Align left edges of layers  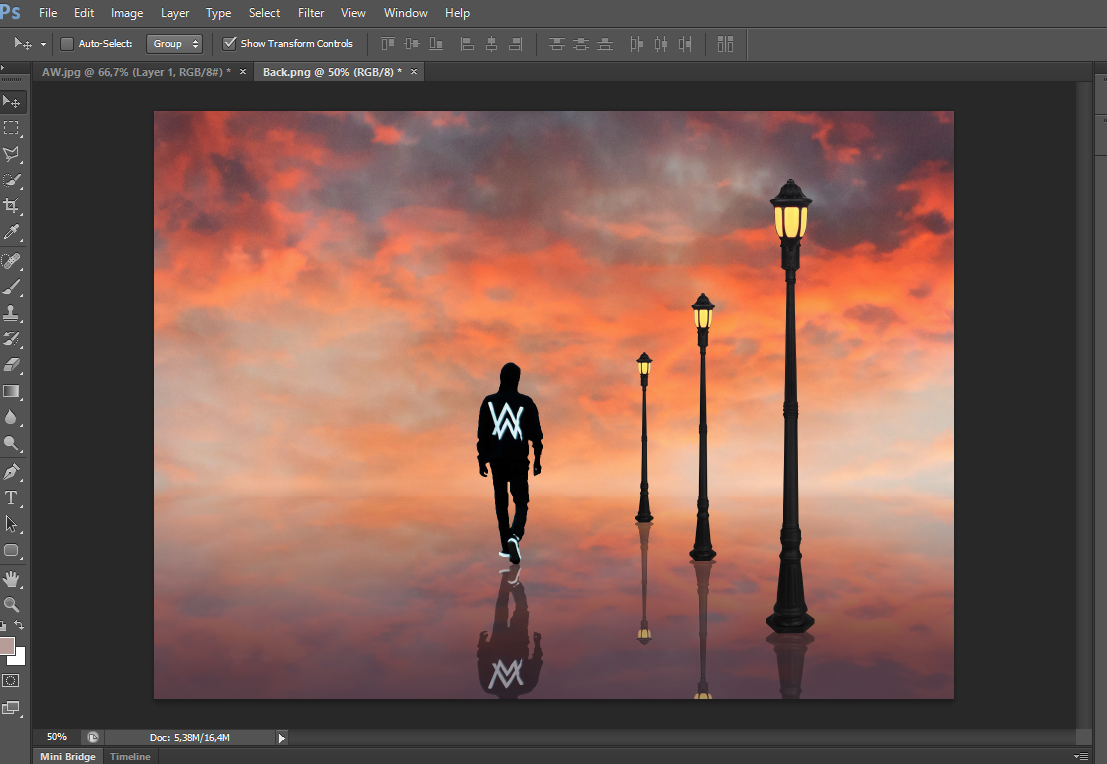(x=467, y=44)
